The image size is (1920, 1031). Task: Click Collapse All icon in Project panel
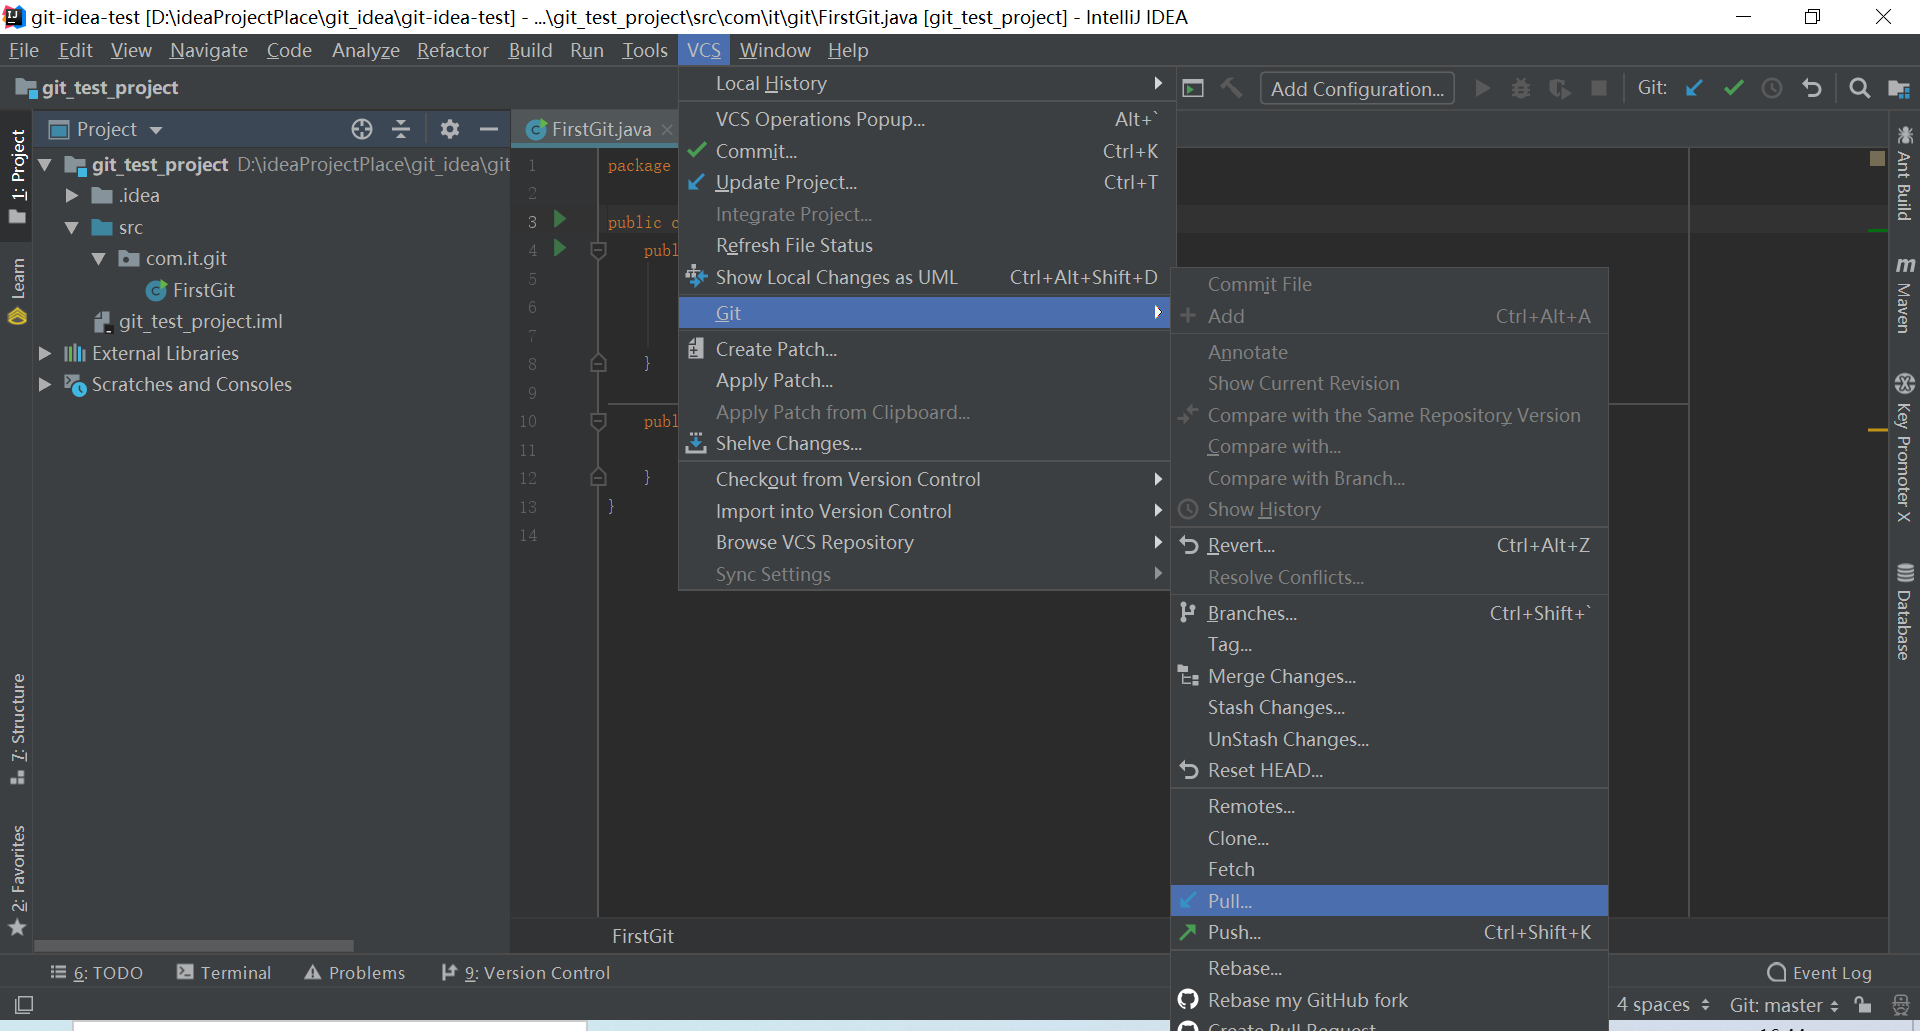(401, 129)
